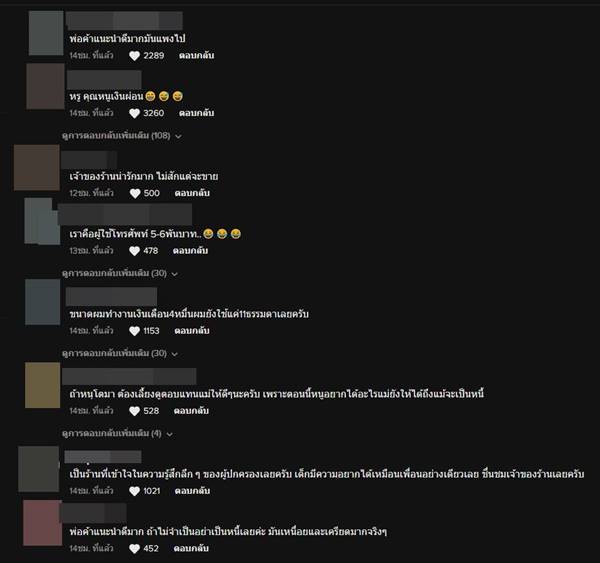600x563 pixels.
Task: Reply to the comment with 3260 likes
Action: point(196,113)
